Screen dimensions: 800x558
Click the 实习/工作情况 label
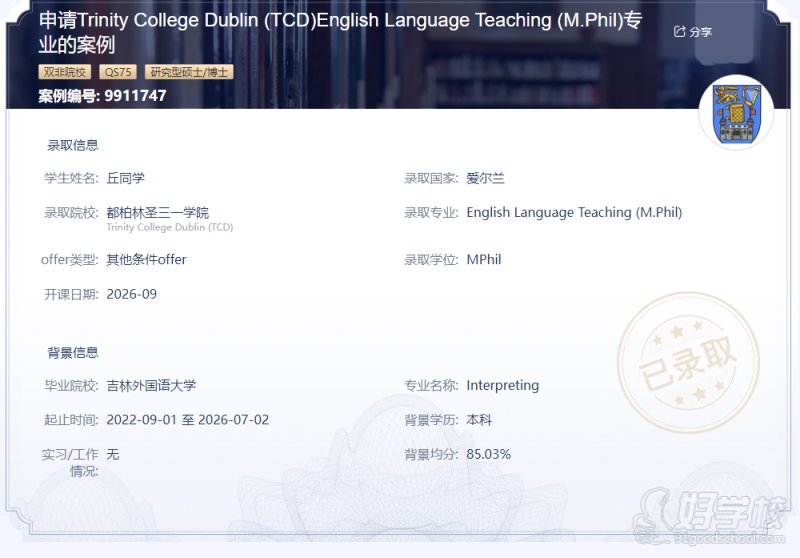(x=70, y=462)
